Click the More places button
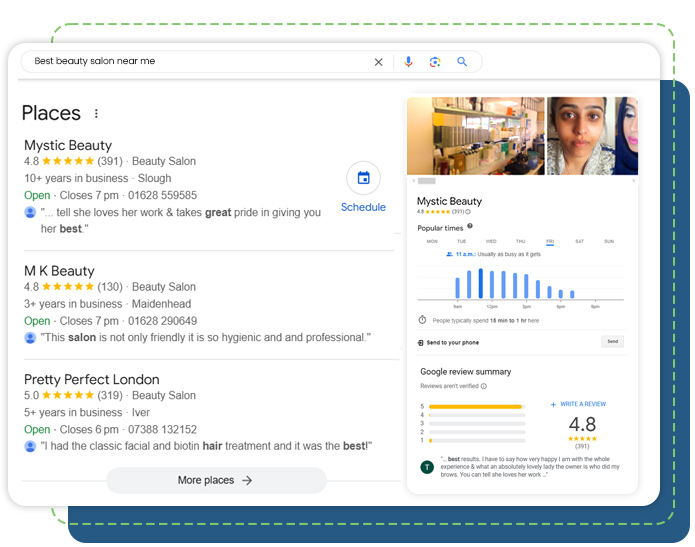This screenshot has height=547, width=695. pos(216,480)
